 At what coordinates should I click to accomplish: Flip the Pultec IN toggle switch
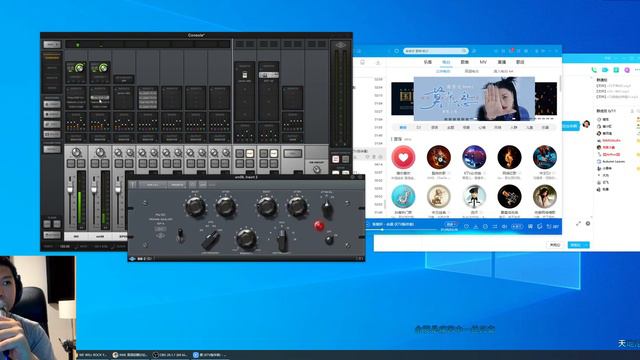[180, 236]
